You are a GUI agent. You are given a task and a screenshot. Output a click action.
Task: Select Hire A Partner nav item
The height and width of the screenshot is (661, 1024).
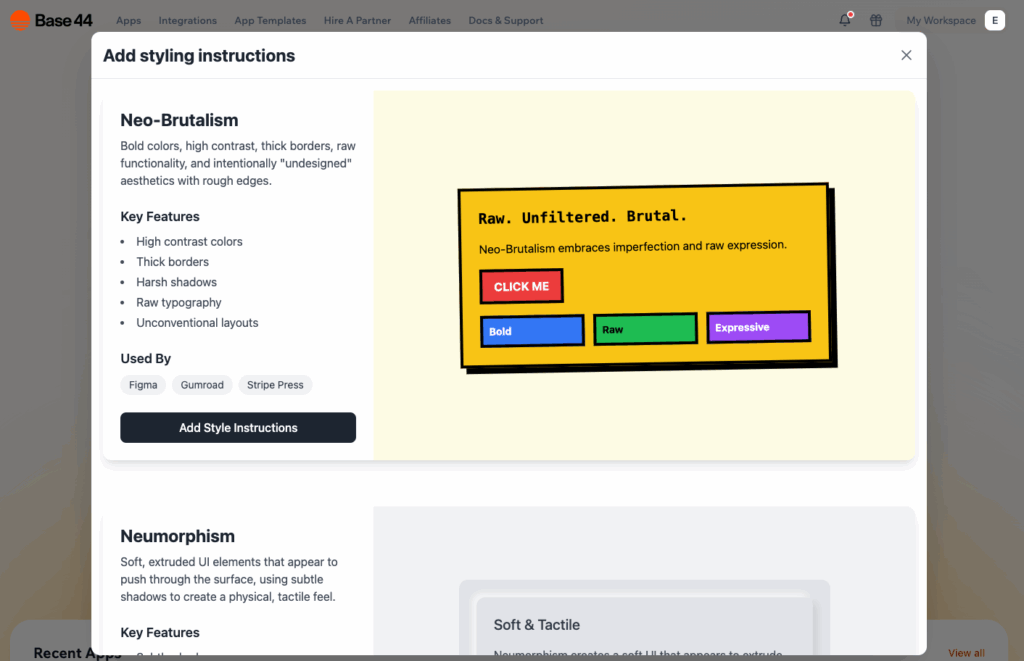click(357, 20)
